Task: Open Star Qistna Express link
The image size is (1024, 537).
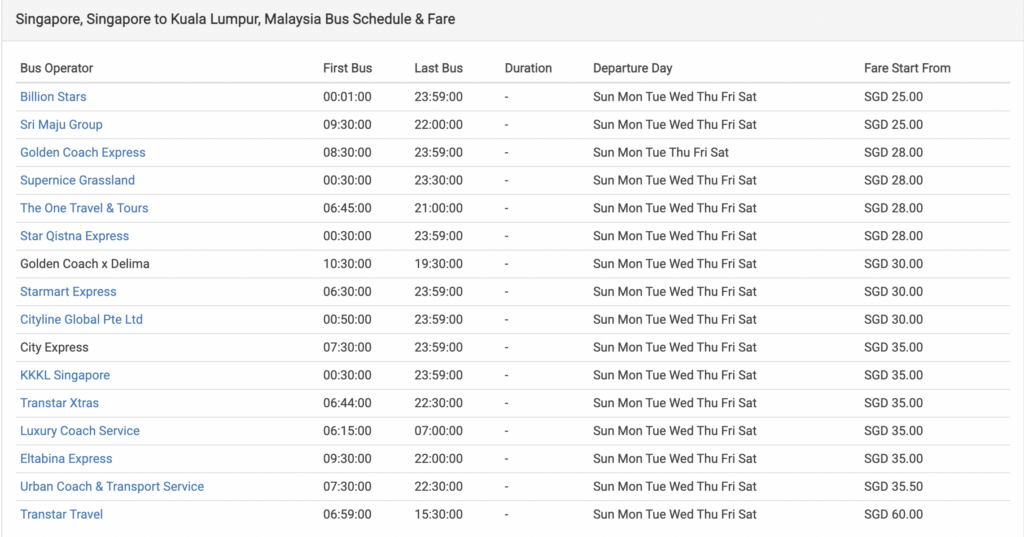Action: pos(74,236)
